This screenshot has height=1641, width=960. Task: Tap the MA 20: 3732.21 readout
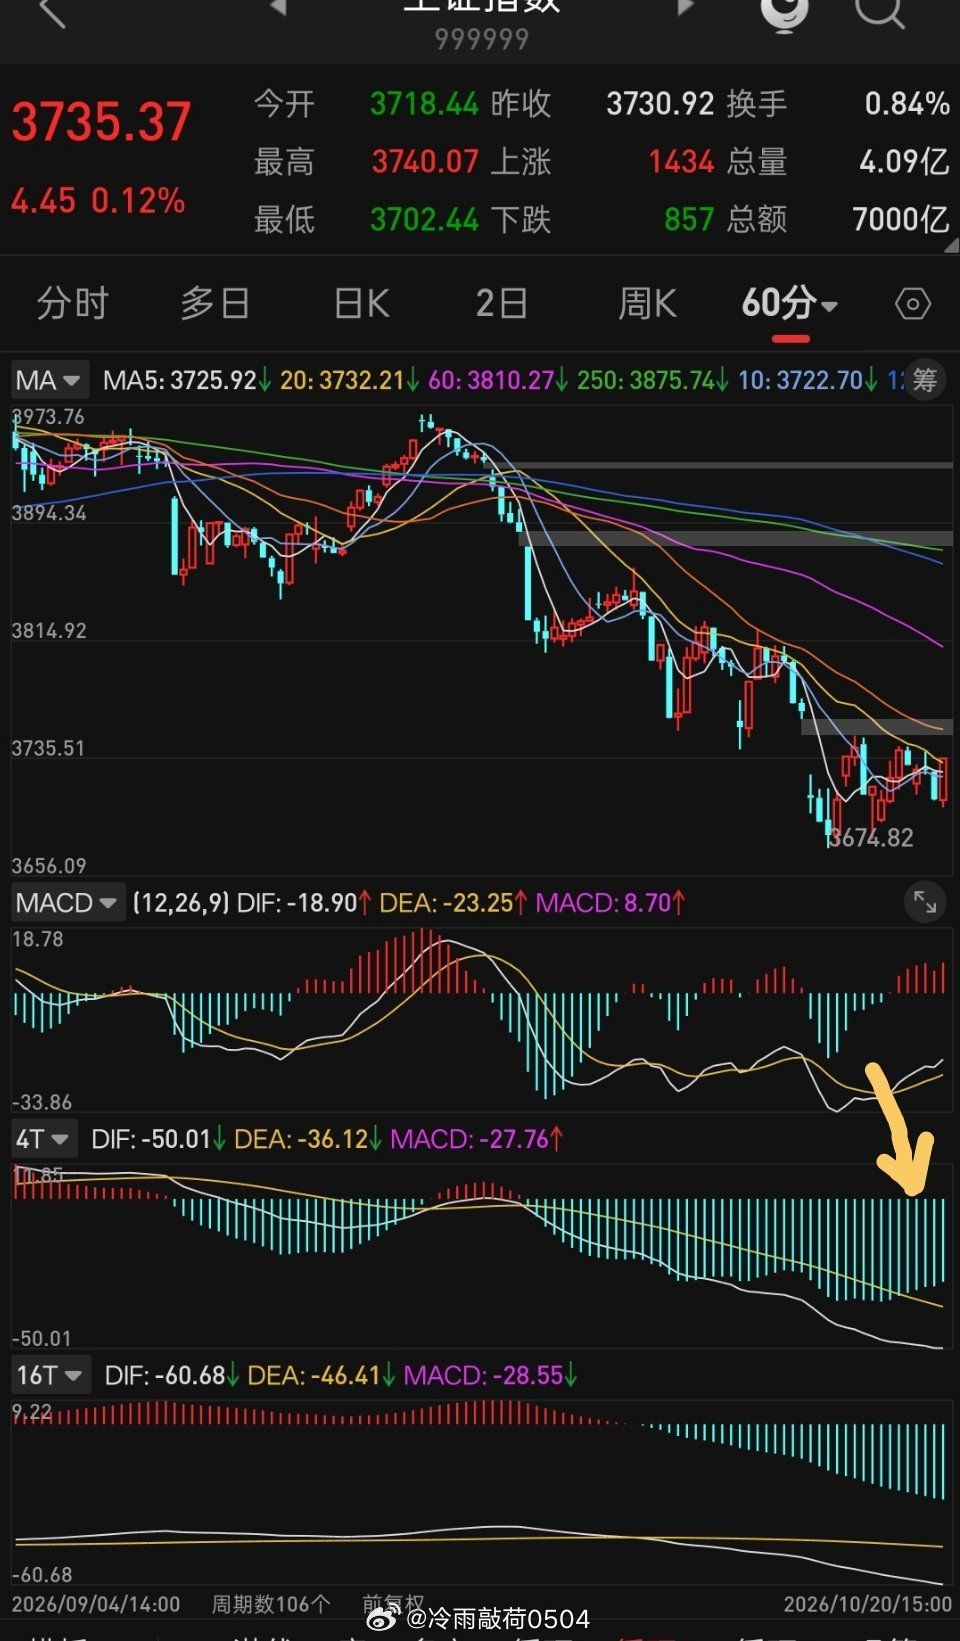click(x=349, y=380)
